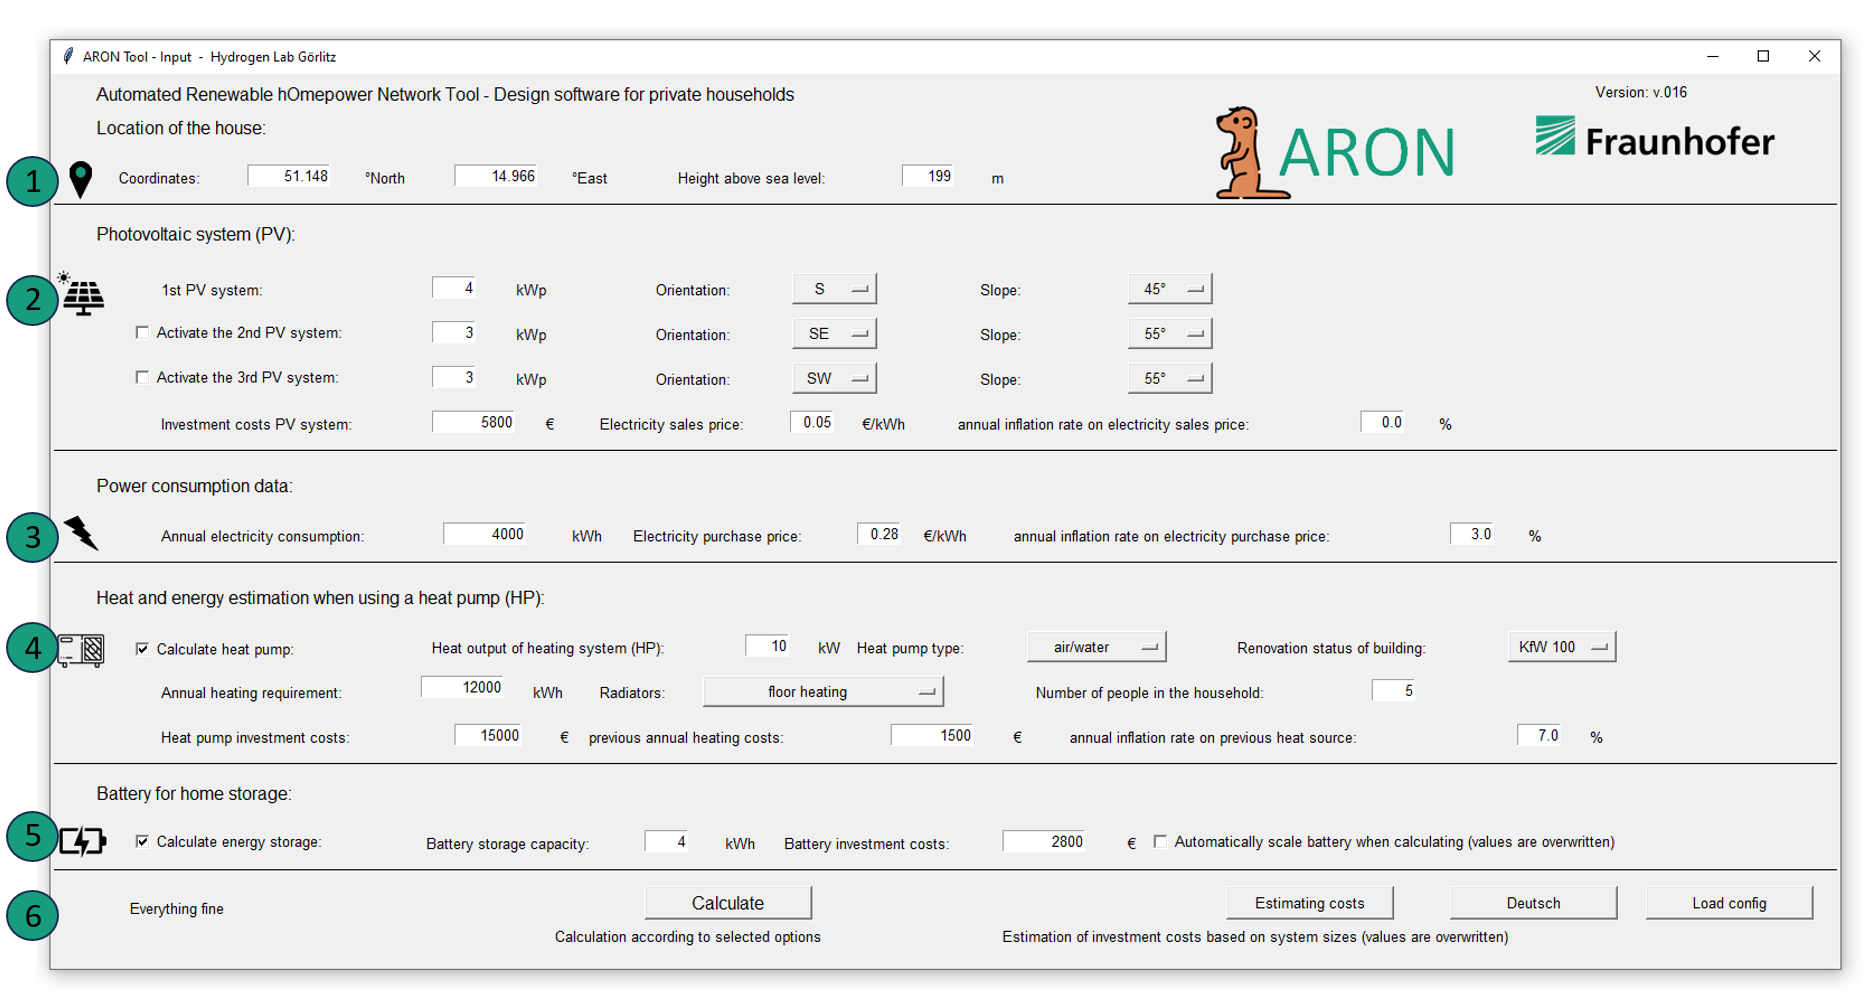Click the Estimating costs button

[x=1309, y=903]
